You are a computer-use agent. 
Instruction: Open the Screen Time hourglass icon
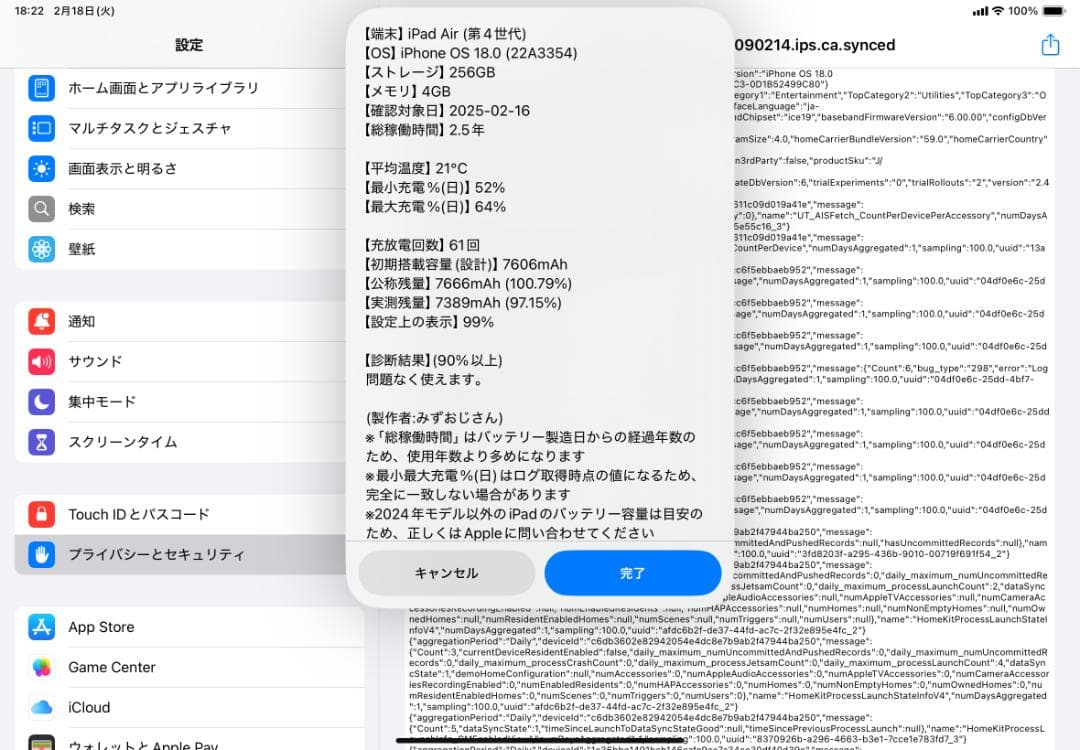coord(42,442)
